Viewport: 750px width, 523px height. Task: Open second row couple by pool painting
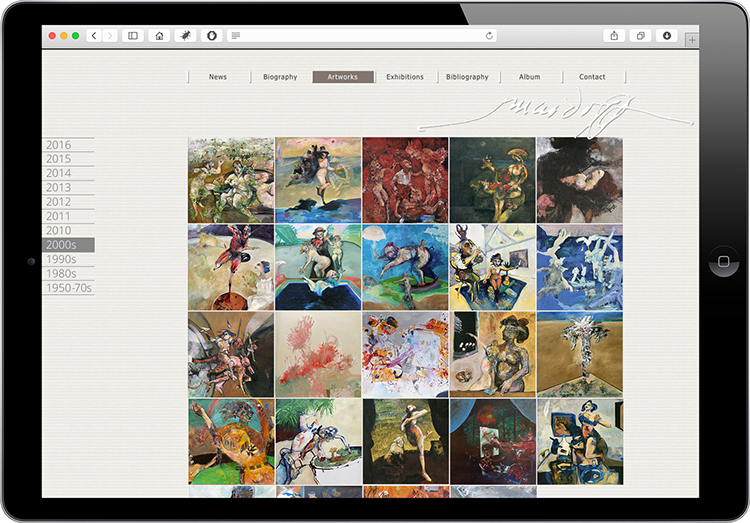[x=318, y=267]
